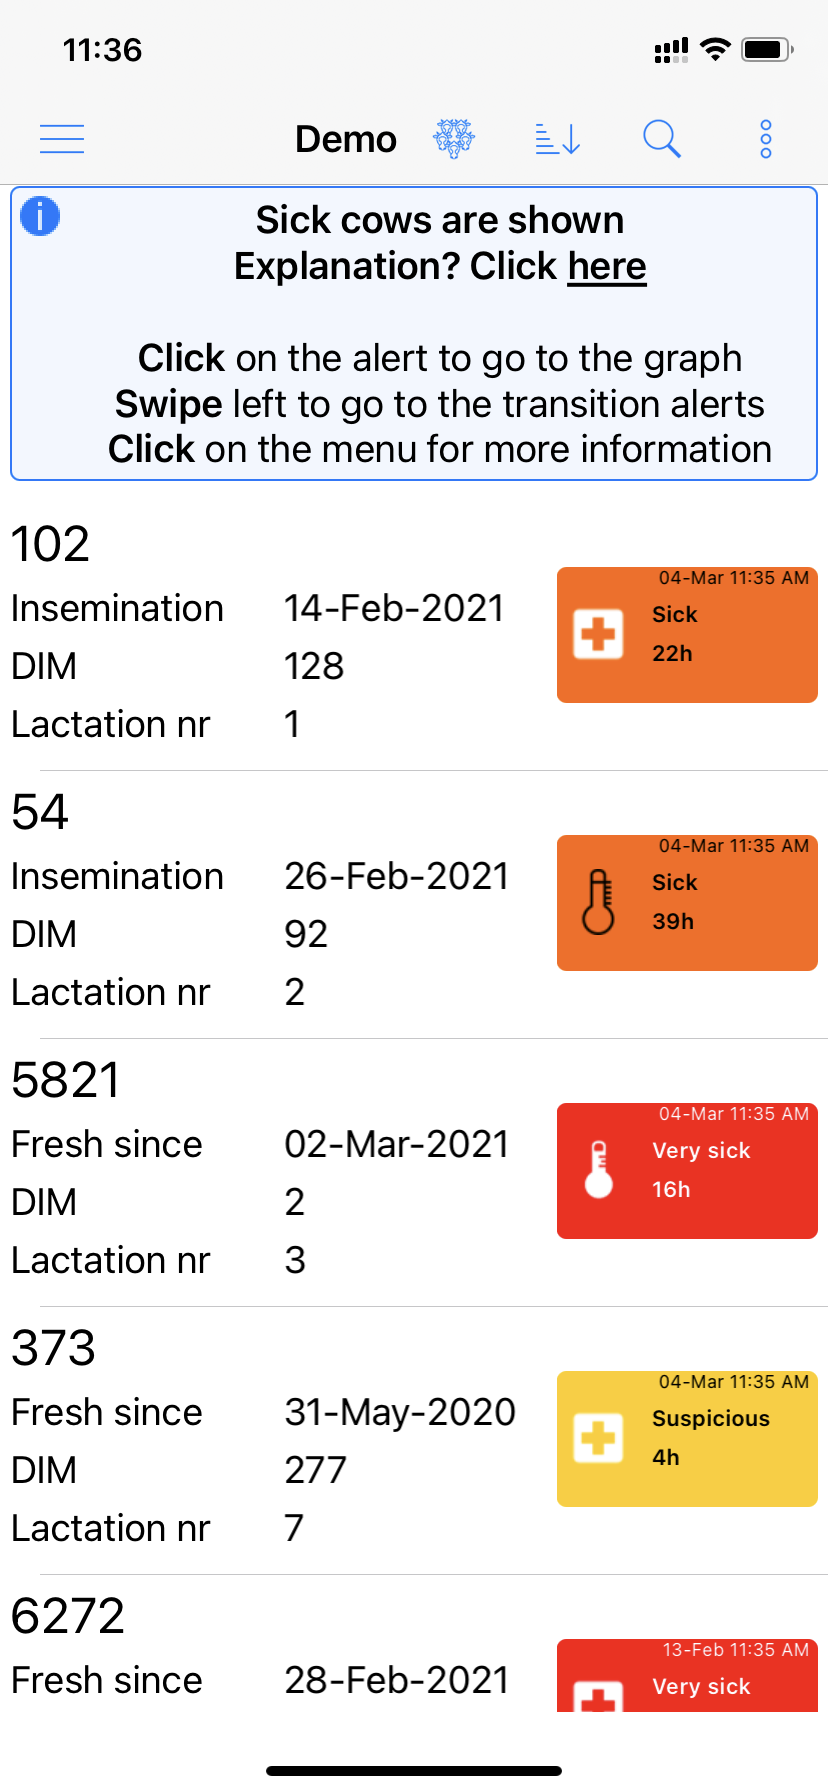The width and height of the screenshot is (828, 1792).
Task: Open the Sick 39h alert for cow 54
Action: tap(687, 903)
